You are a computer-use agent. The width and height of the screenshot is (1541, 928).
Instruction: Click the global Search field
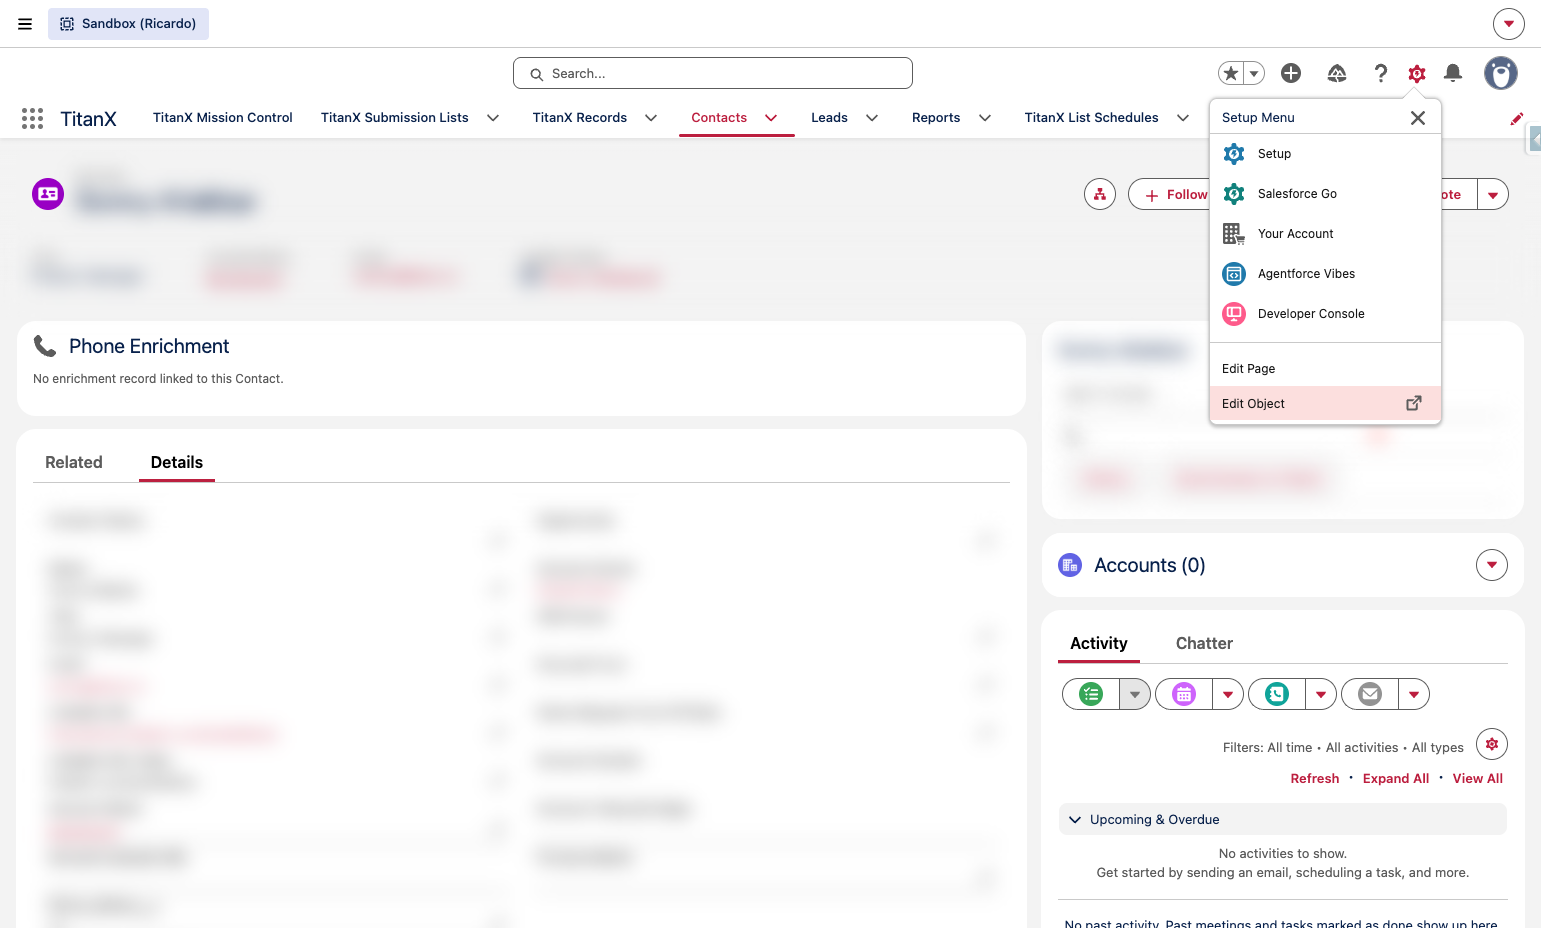coord(713,73)
